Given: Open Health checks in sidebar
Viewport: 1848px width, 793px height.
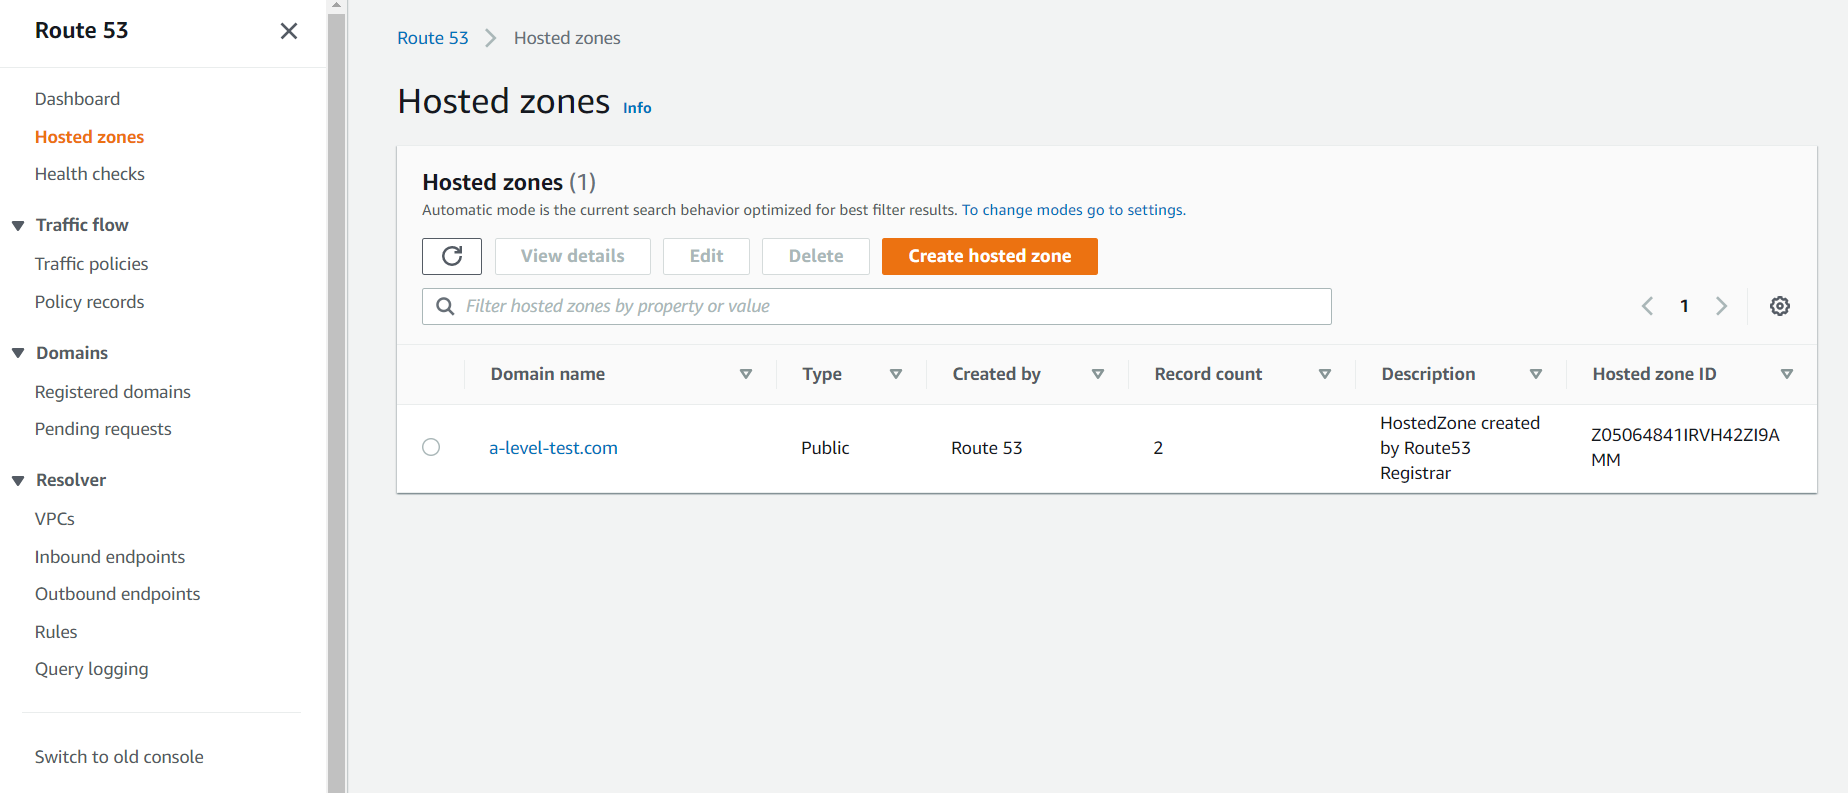Looking at the screenshot, I should 89,174.
